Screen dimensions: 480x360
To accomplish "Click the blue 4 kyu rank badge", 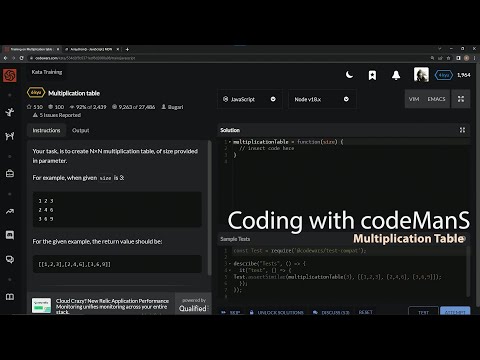I will (x=444, y=75).
